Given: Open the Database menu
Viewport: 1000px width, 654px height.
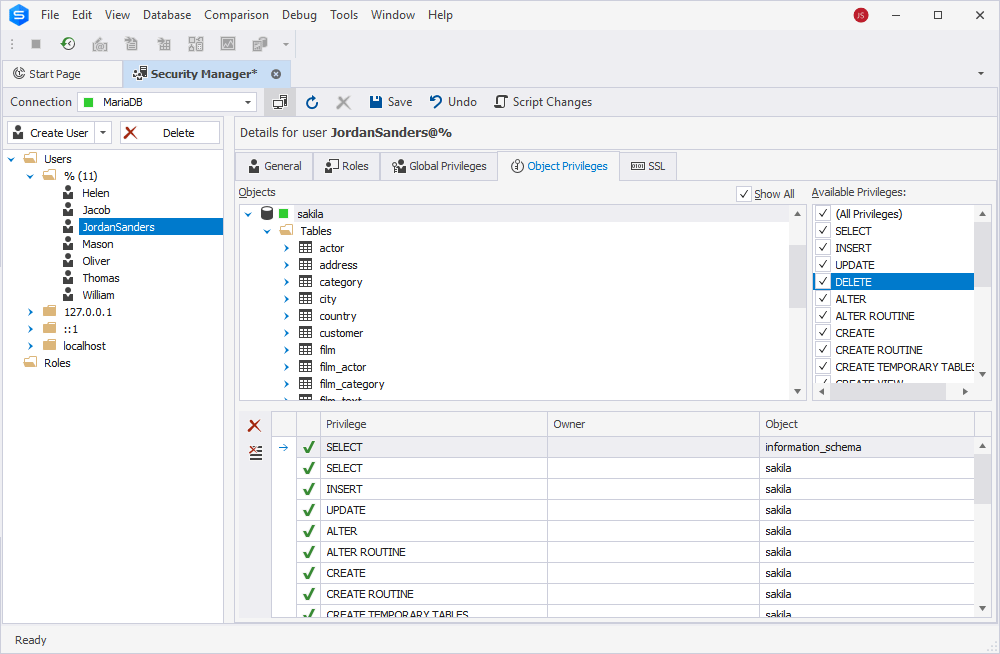Looking at the screenshot, I should tap(166, 14).
